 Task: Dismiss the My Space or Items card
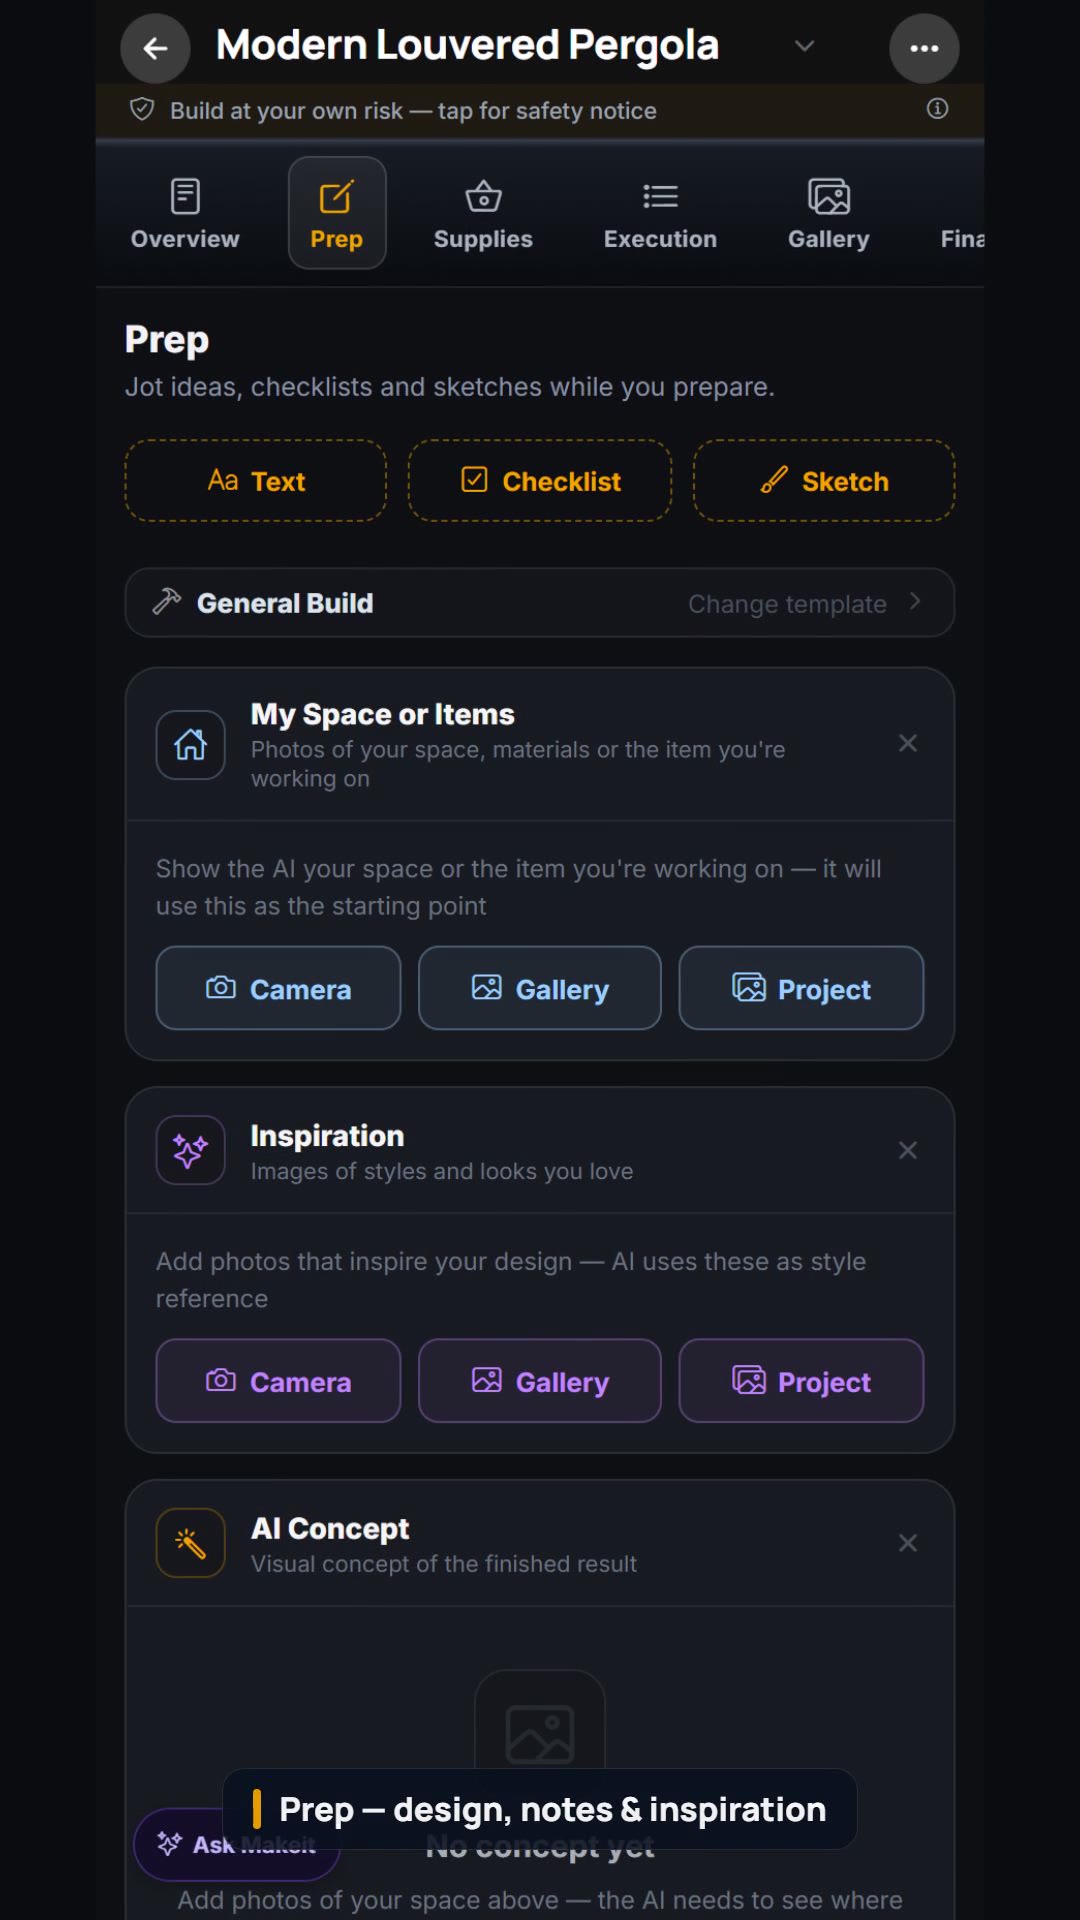tap(908, 743)
